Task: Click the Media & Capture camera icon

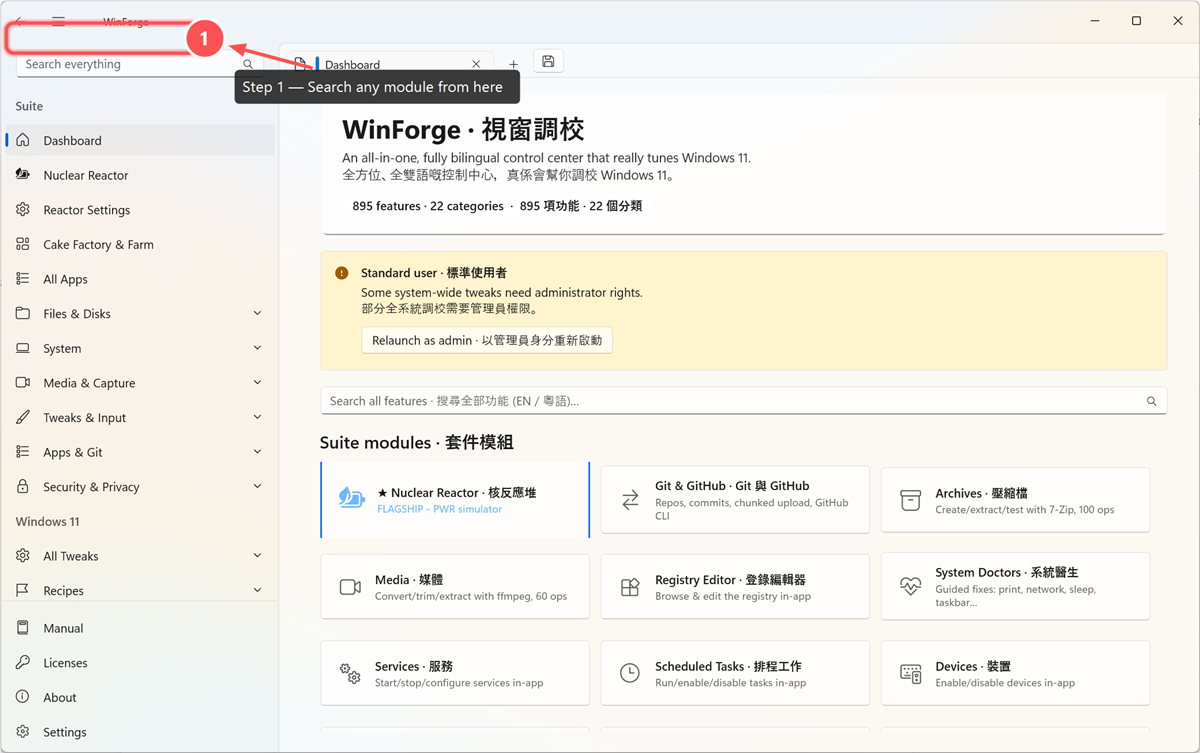Action: pos(23,382)
